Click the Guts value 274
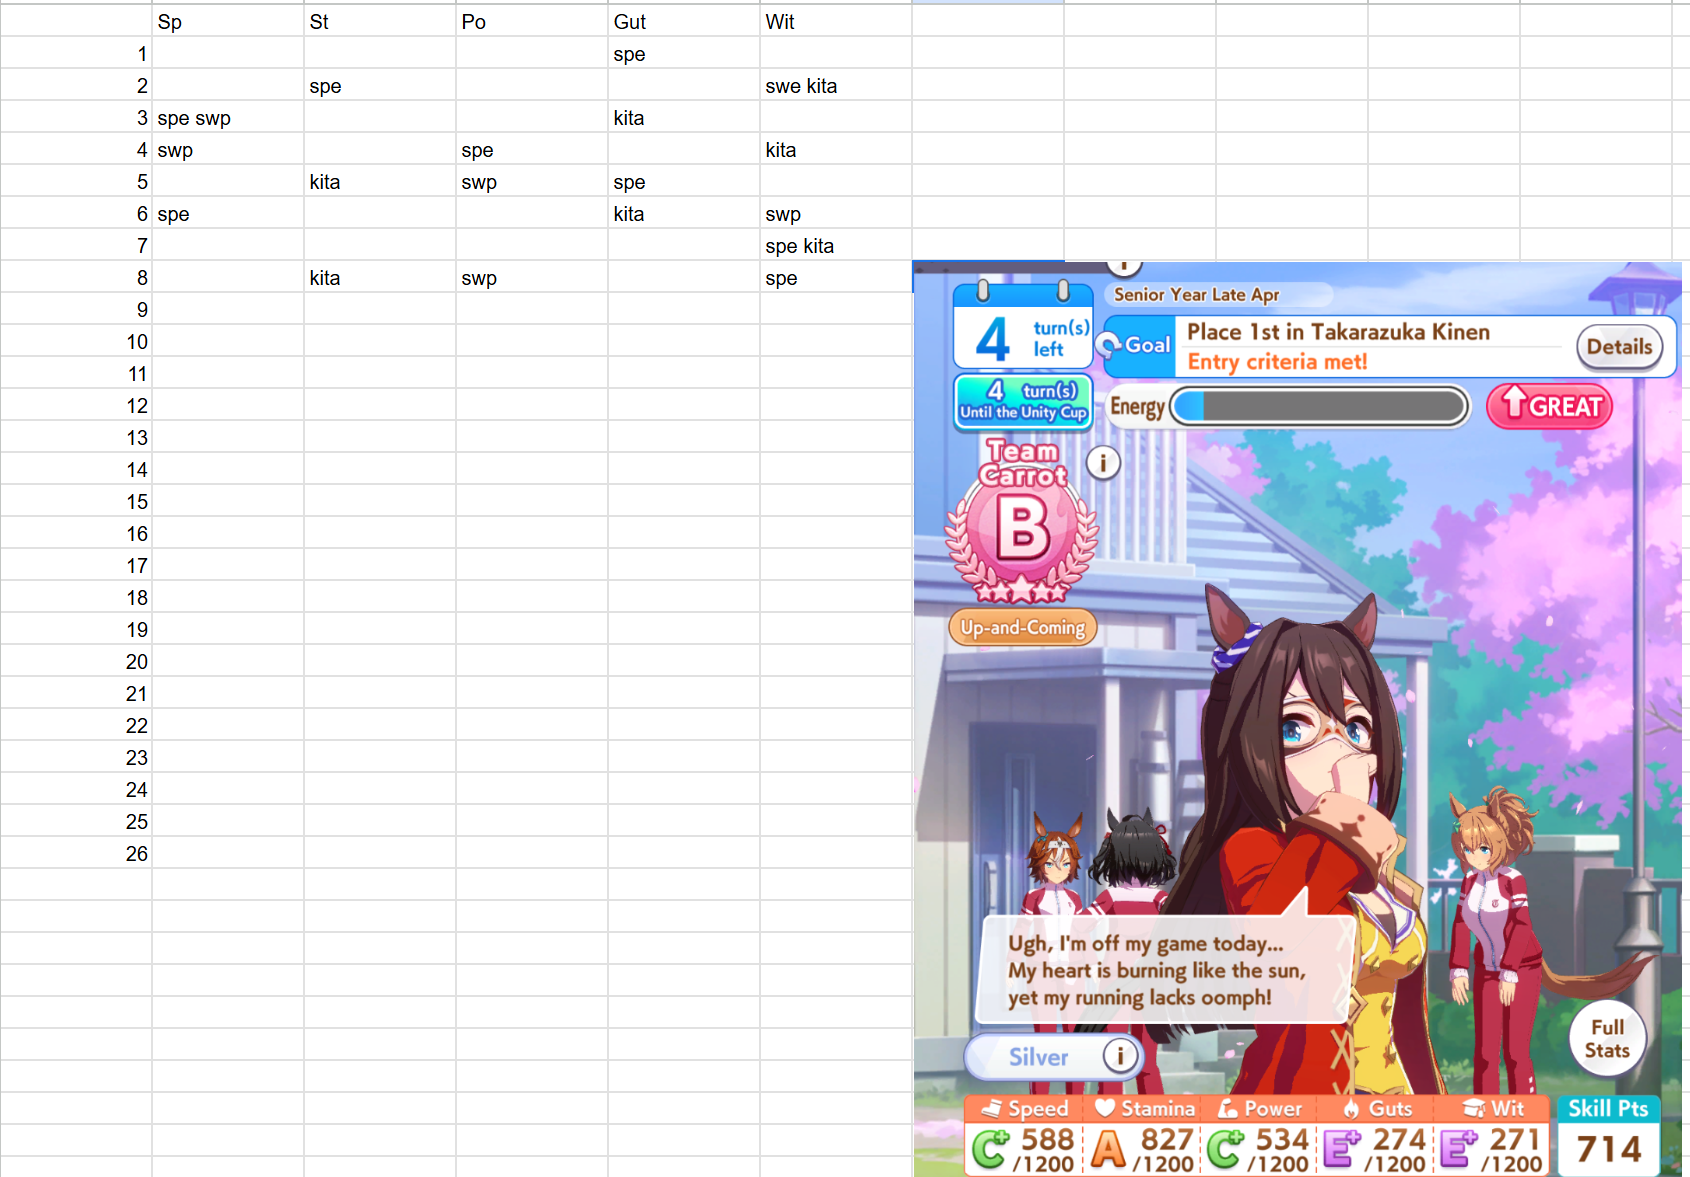The height and width of the screenshot is (1177, 1690). pos(1399,1140)
